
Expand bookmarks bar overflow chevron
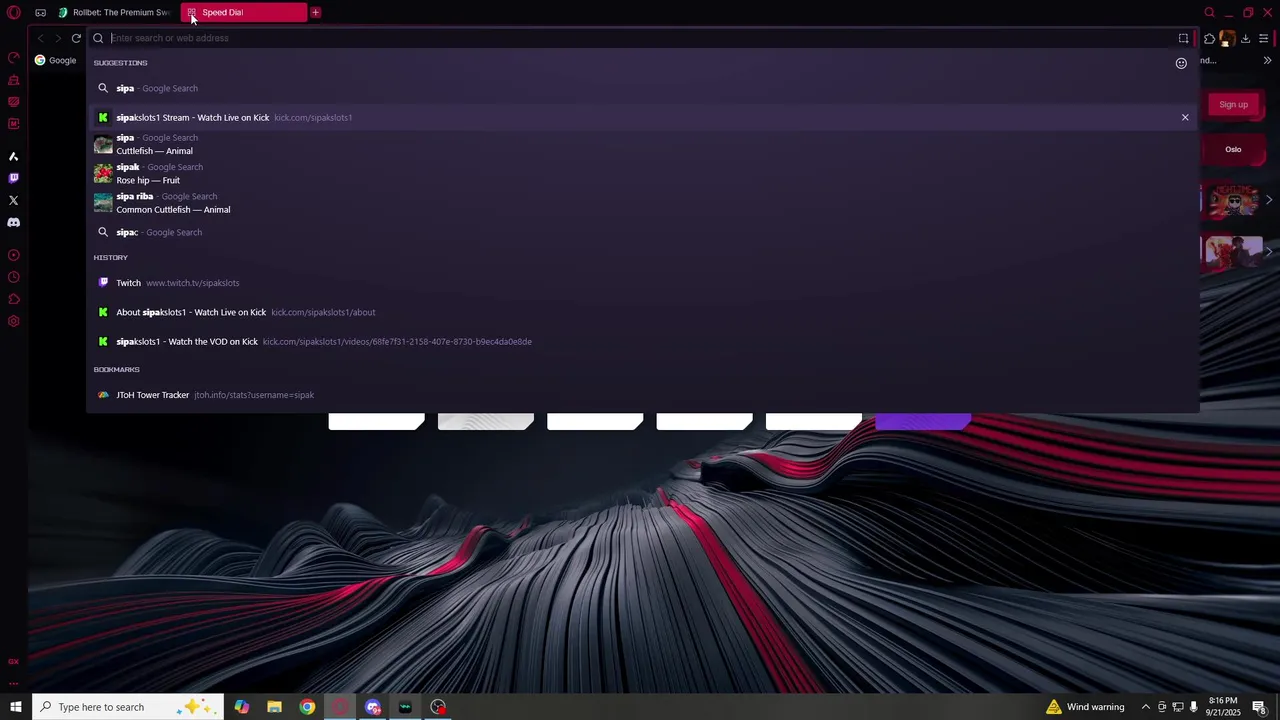(x=1268, y=60)
